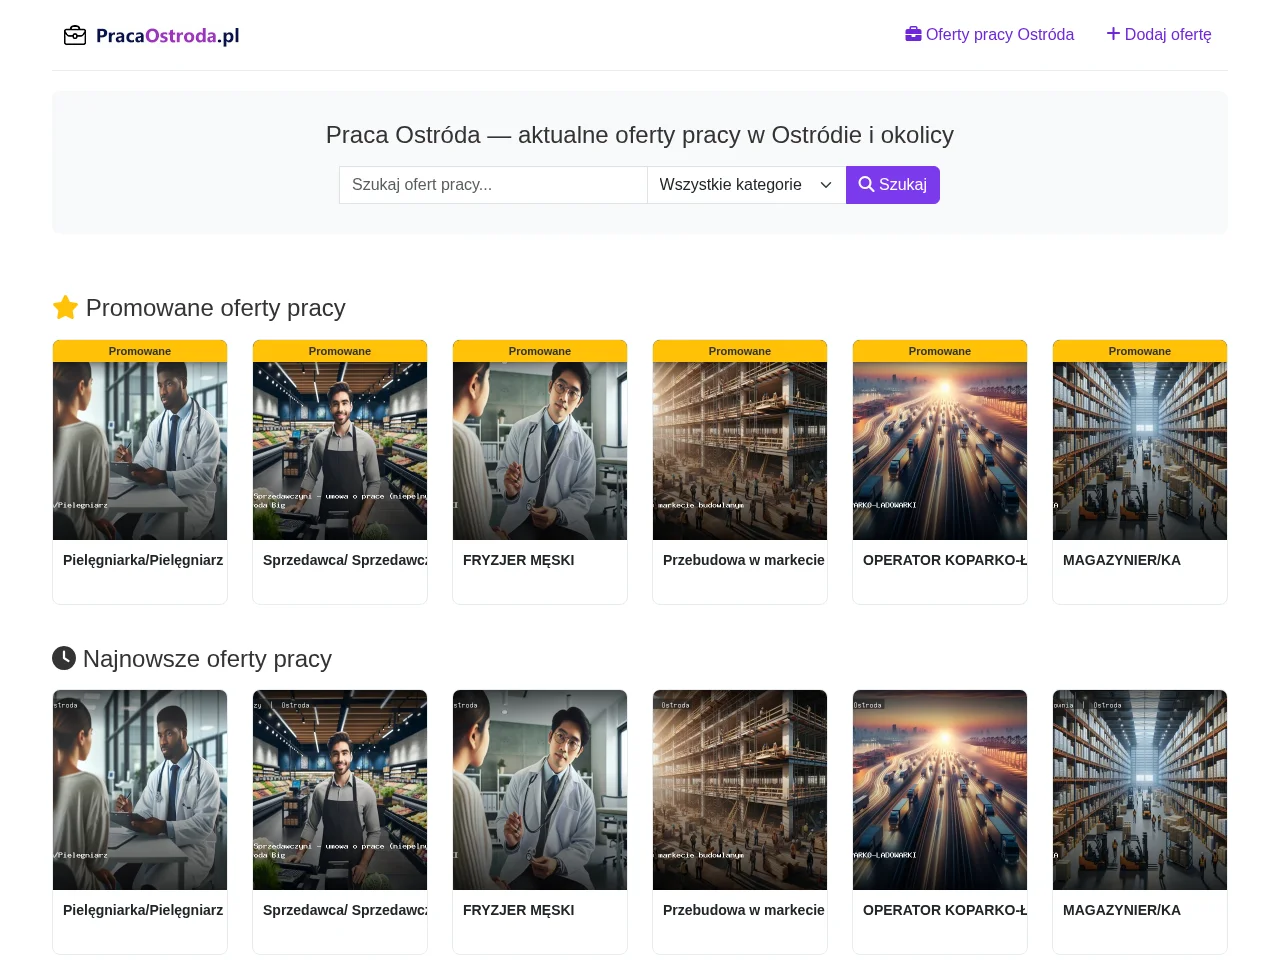Open newest MAGAZYNIER/KA image thumbnail
This screenshot has width=1280, height=960.
pos(1140,790)
